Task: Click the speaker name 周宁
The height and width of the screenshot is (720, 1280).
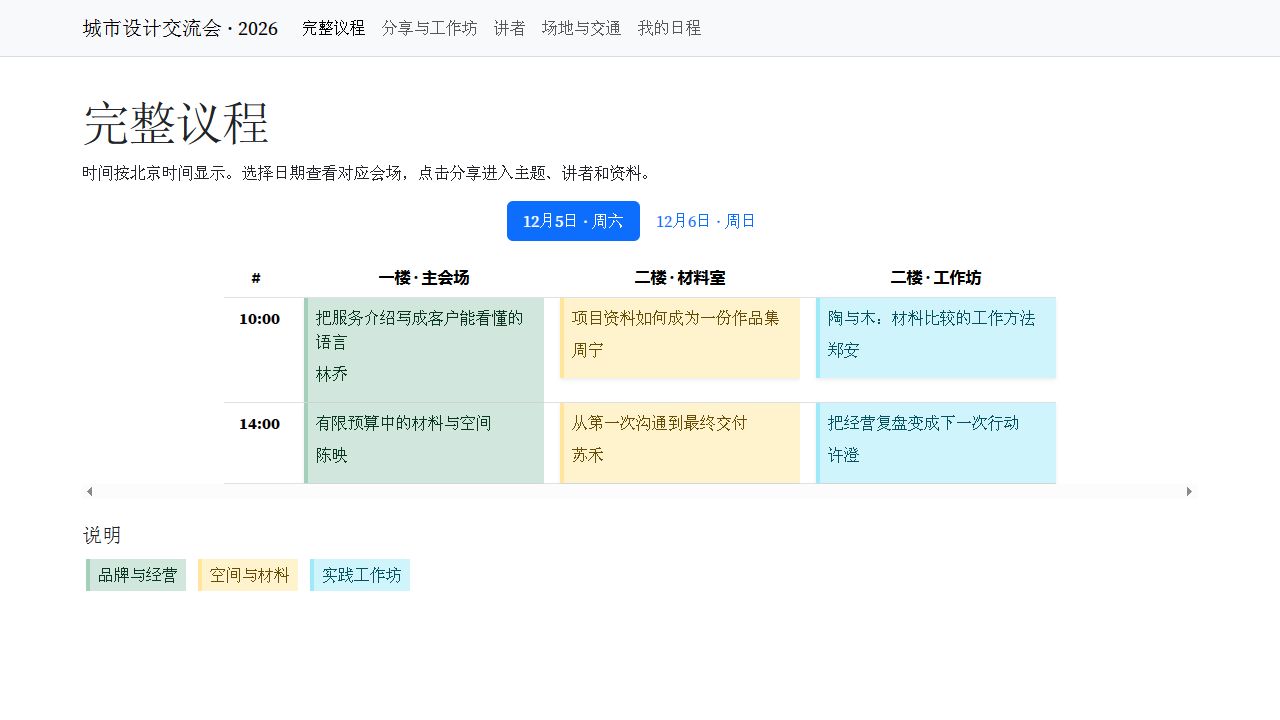Action: click(588, 350)
